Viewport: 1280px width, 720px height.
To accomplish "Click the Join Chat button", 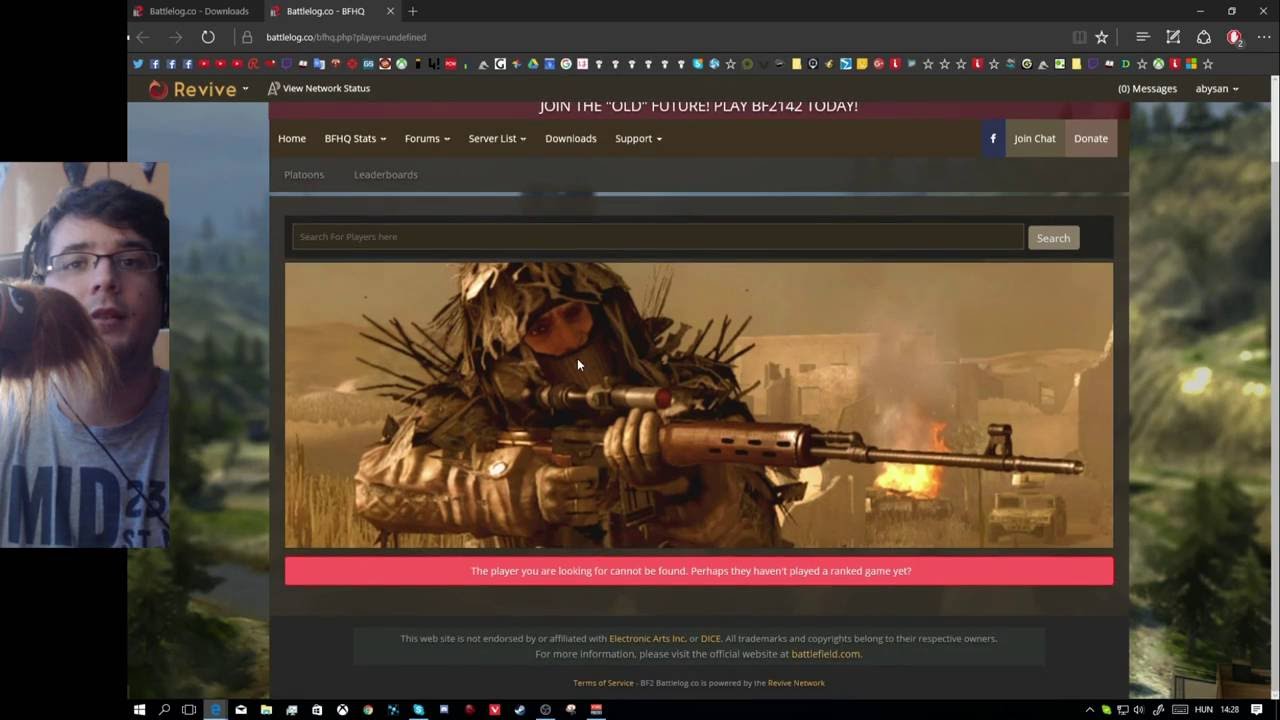I will click(1035, 138).
